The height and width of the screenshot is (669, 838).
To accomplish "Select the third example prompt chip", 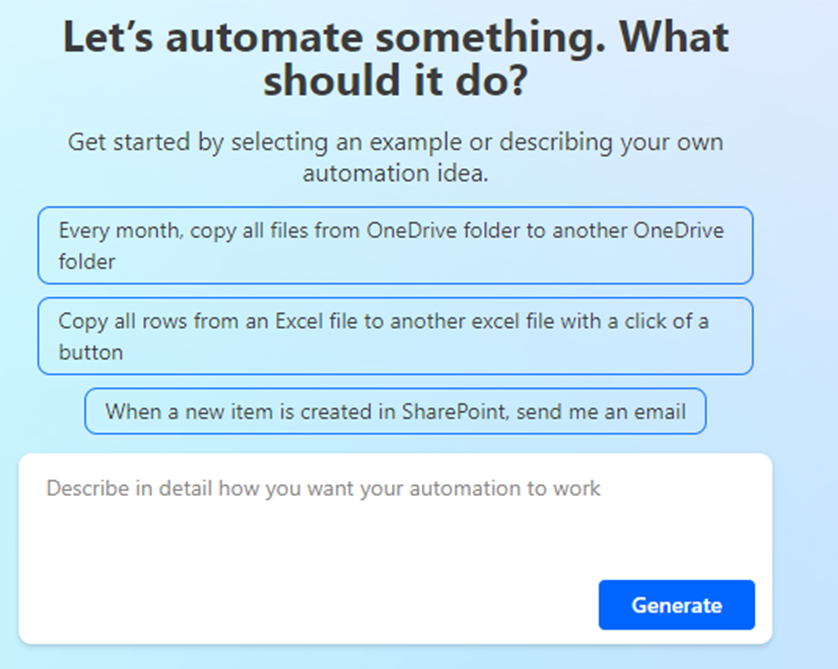I will pos(395,411).
